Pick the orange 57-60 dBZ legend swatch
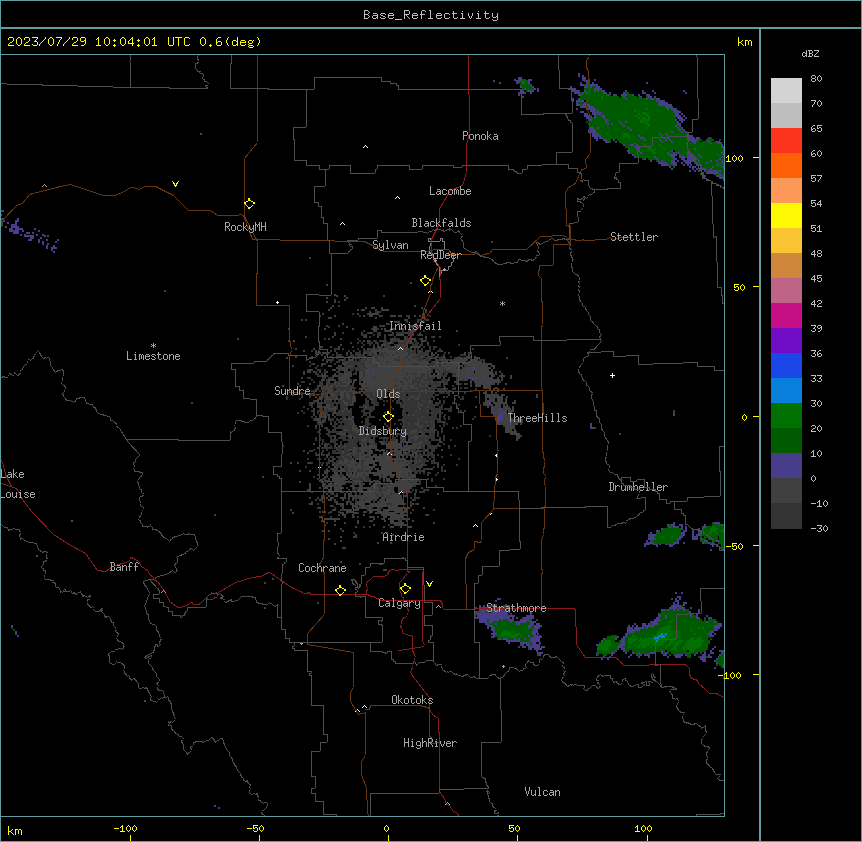Screen dimensions: 862x842 [x=786, y=165]
